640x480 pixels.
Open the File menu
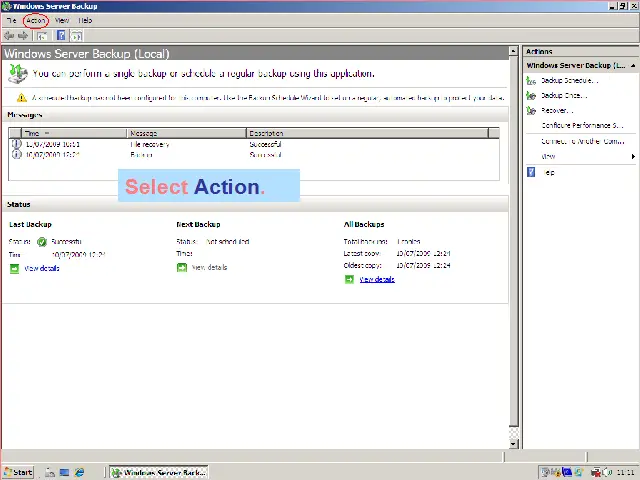pyautogui.click(x=11, y=20)
